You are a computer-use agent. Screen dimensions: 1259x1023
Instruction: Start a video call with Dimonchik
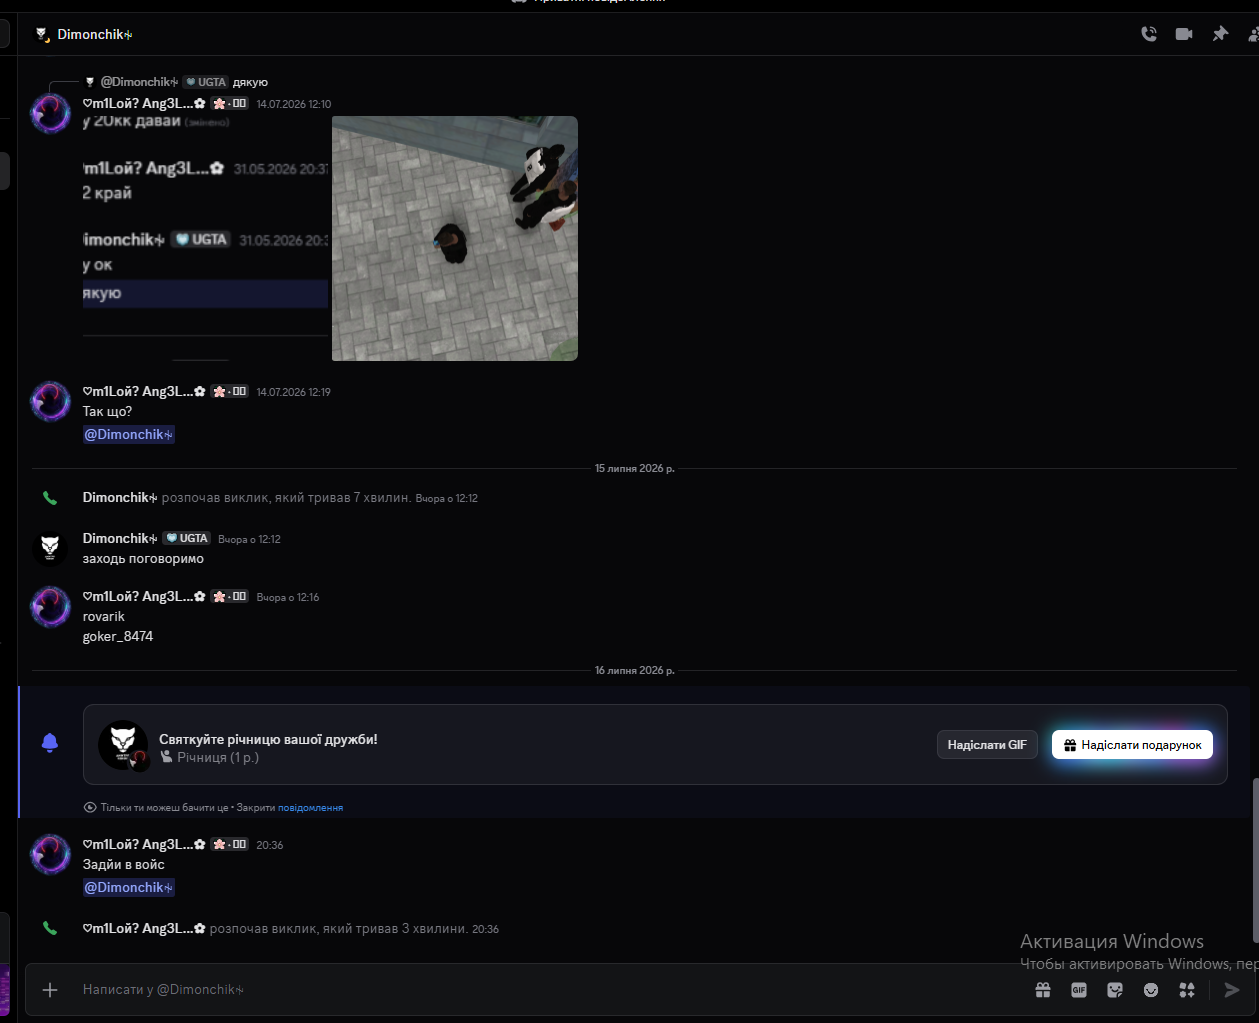(1184, 34)
